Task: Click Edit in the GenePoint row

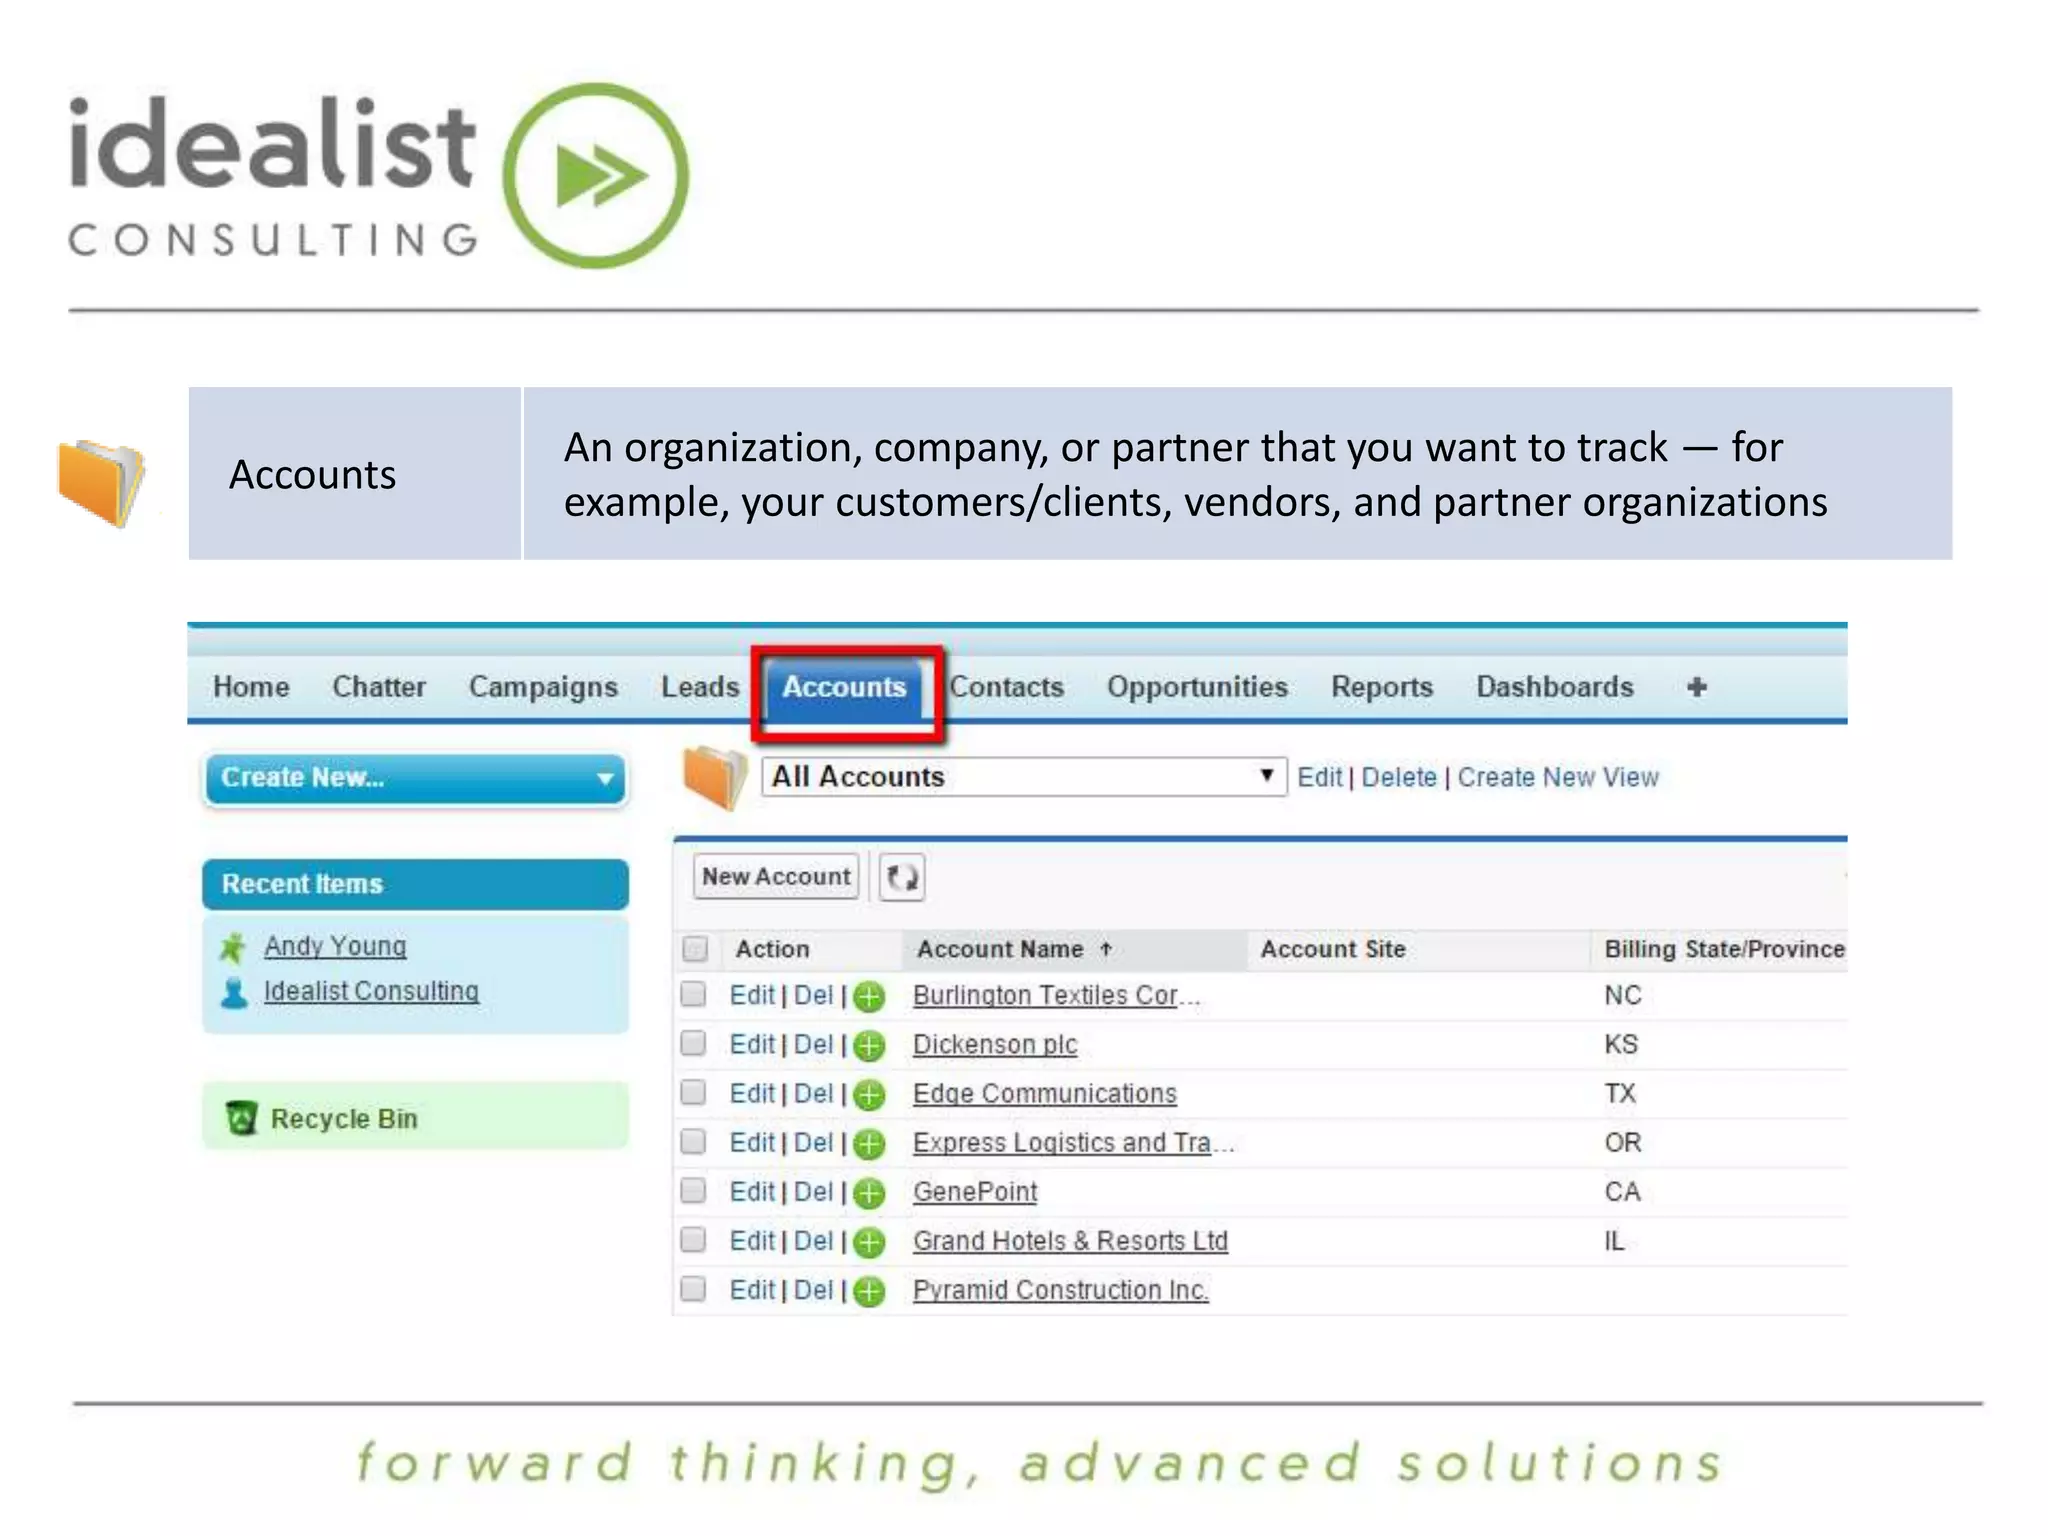Action: pos(752,1192)
